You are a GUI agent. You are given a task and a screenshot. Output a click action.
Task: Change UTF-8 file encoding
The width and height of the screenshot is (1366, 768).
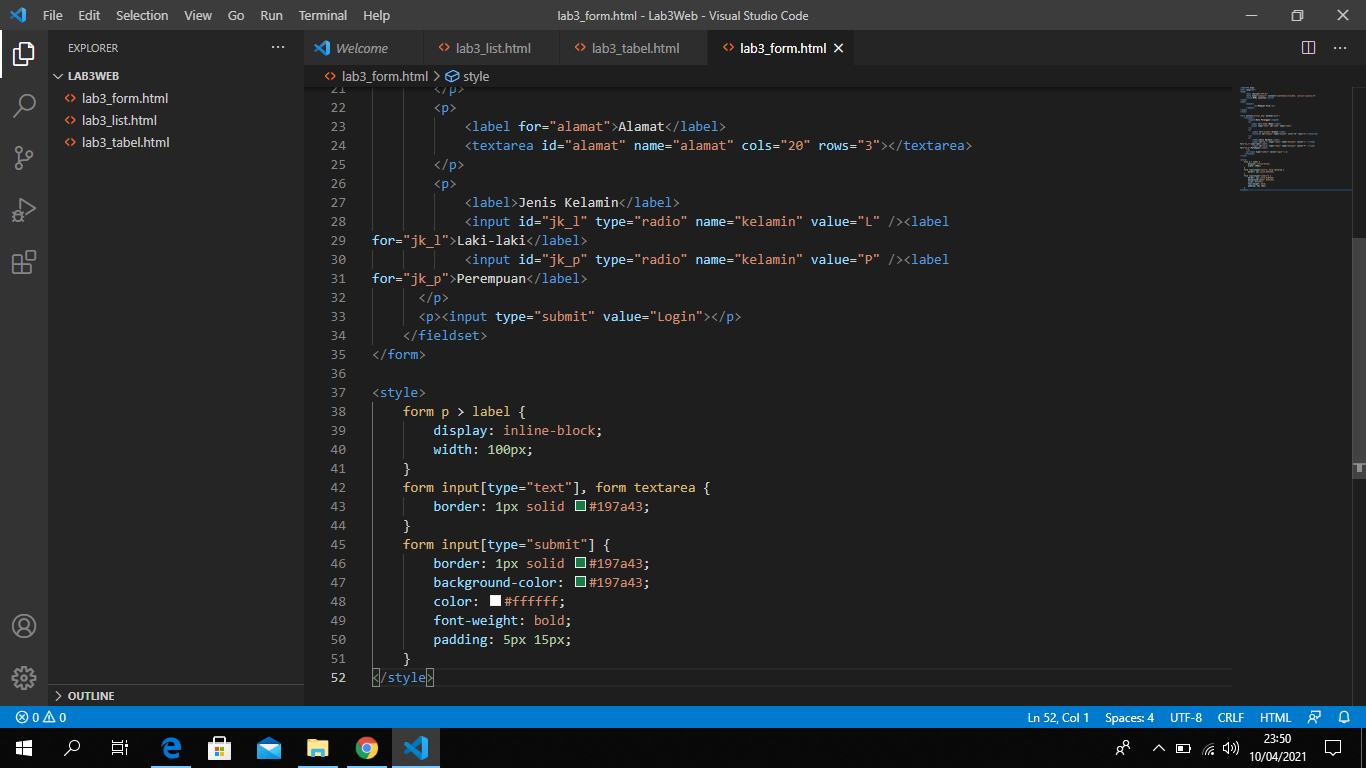click(x=1186, y=717)
